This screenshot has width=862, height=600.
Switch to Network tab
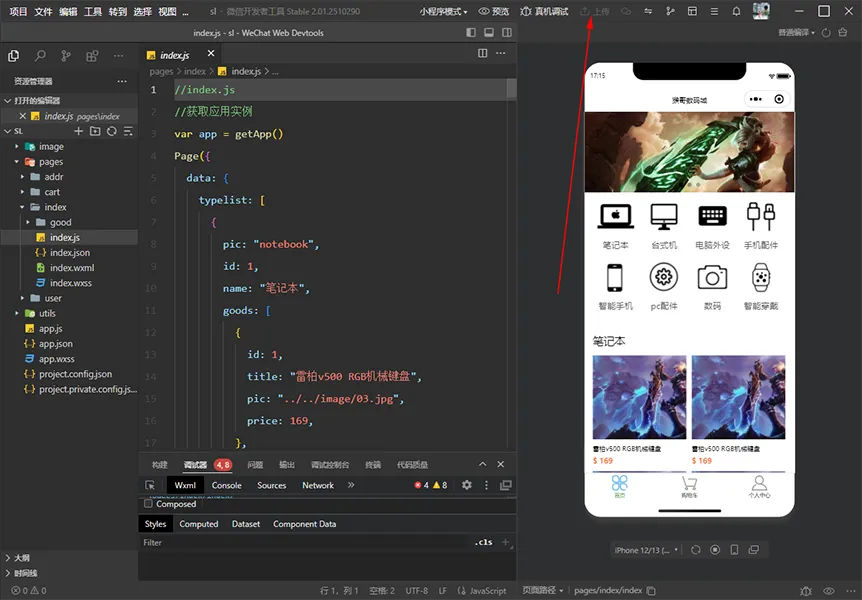point(318,485)
